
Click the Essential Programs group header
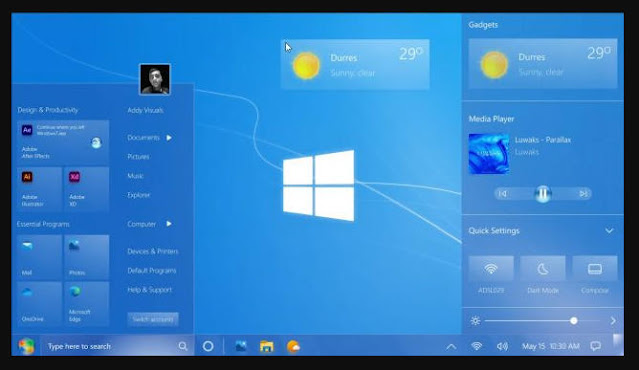[x=43, y=224]
